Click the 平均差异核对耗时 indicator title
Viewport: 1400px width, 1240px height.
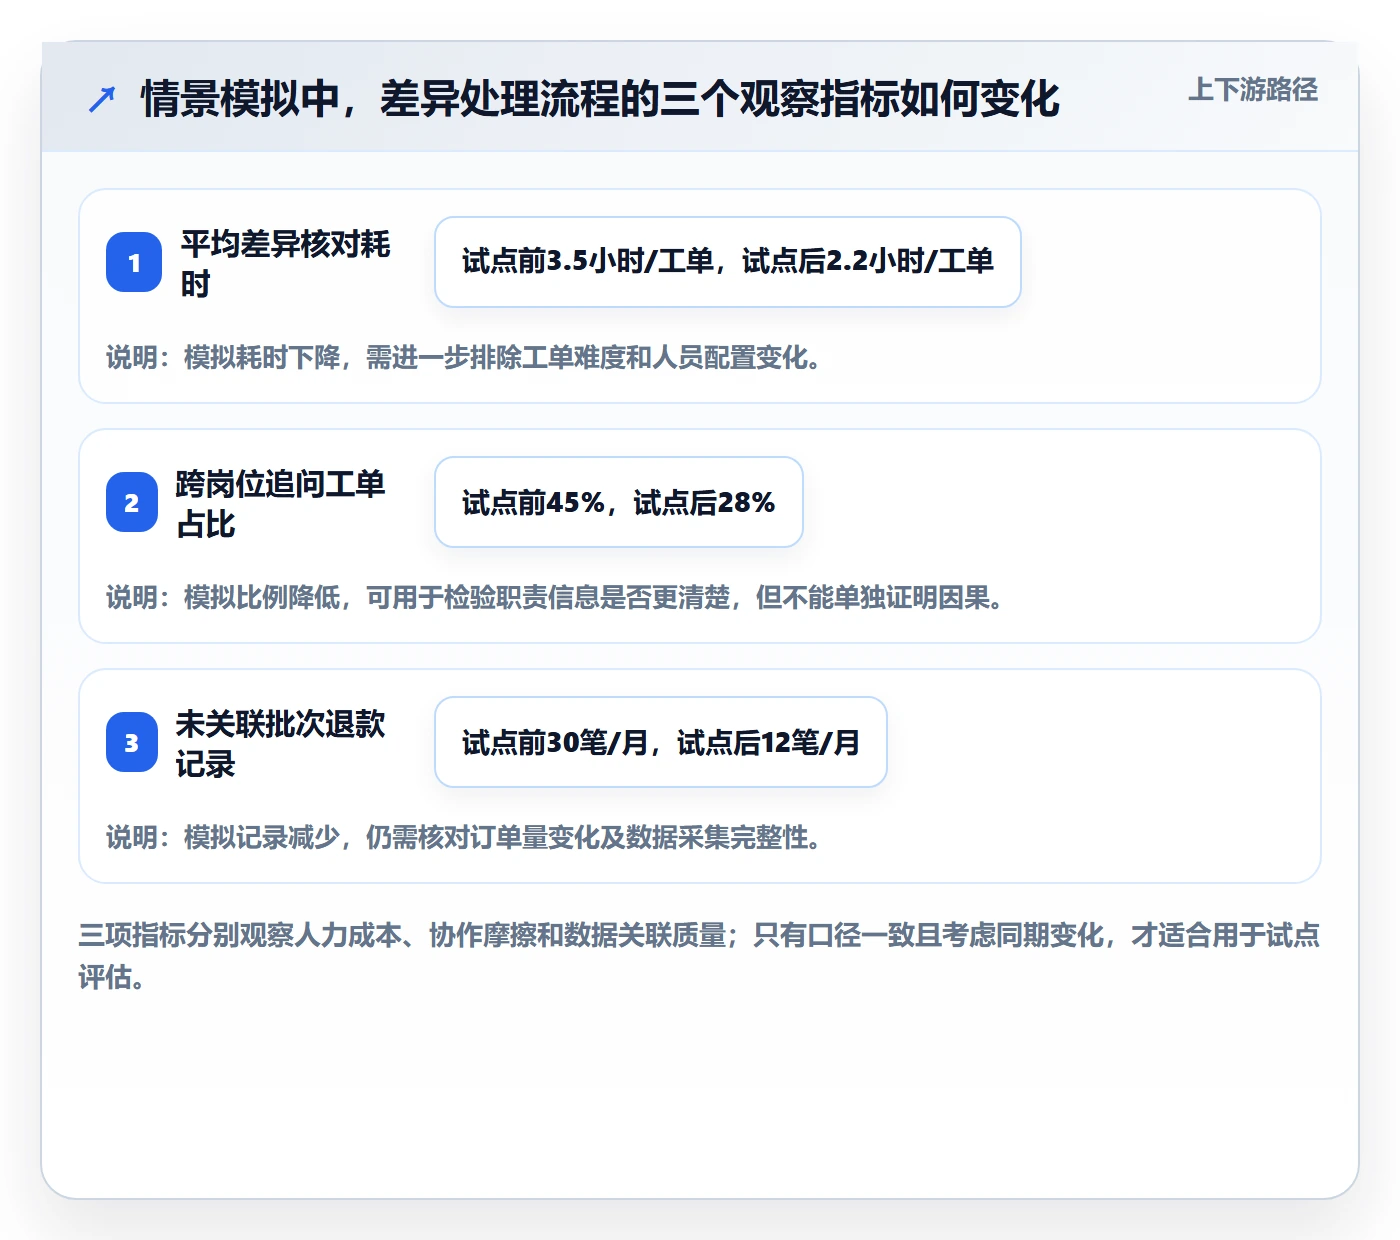(x=285, y=263)
